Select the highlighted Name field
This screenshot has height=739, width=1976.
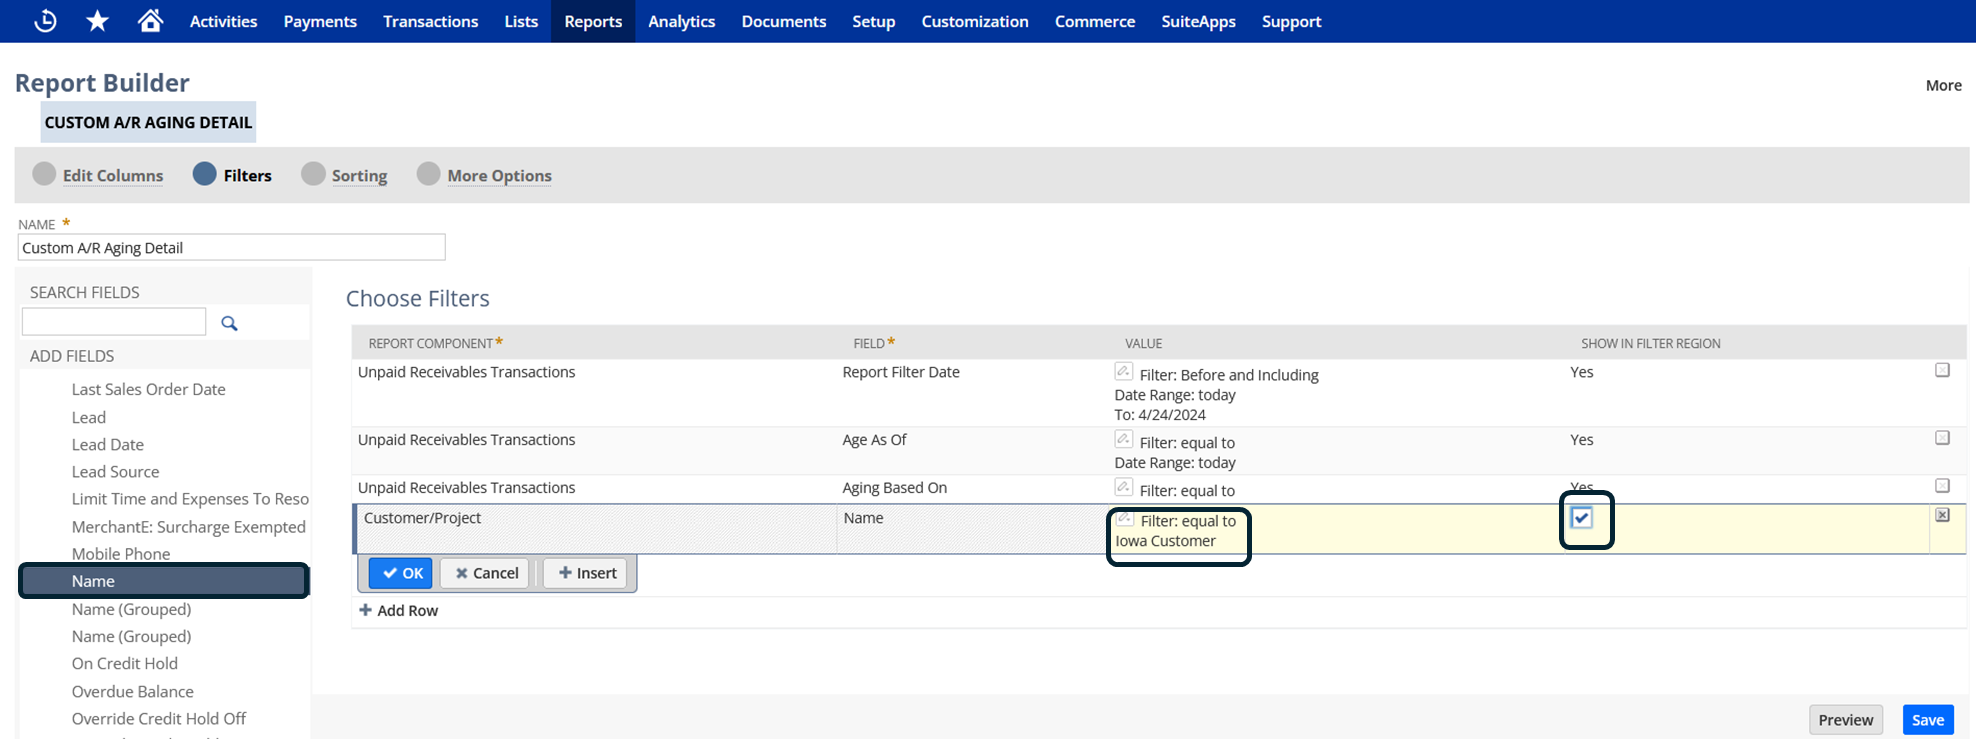point(164,581)
